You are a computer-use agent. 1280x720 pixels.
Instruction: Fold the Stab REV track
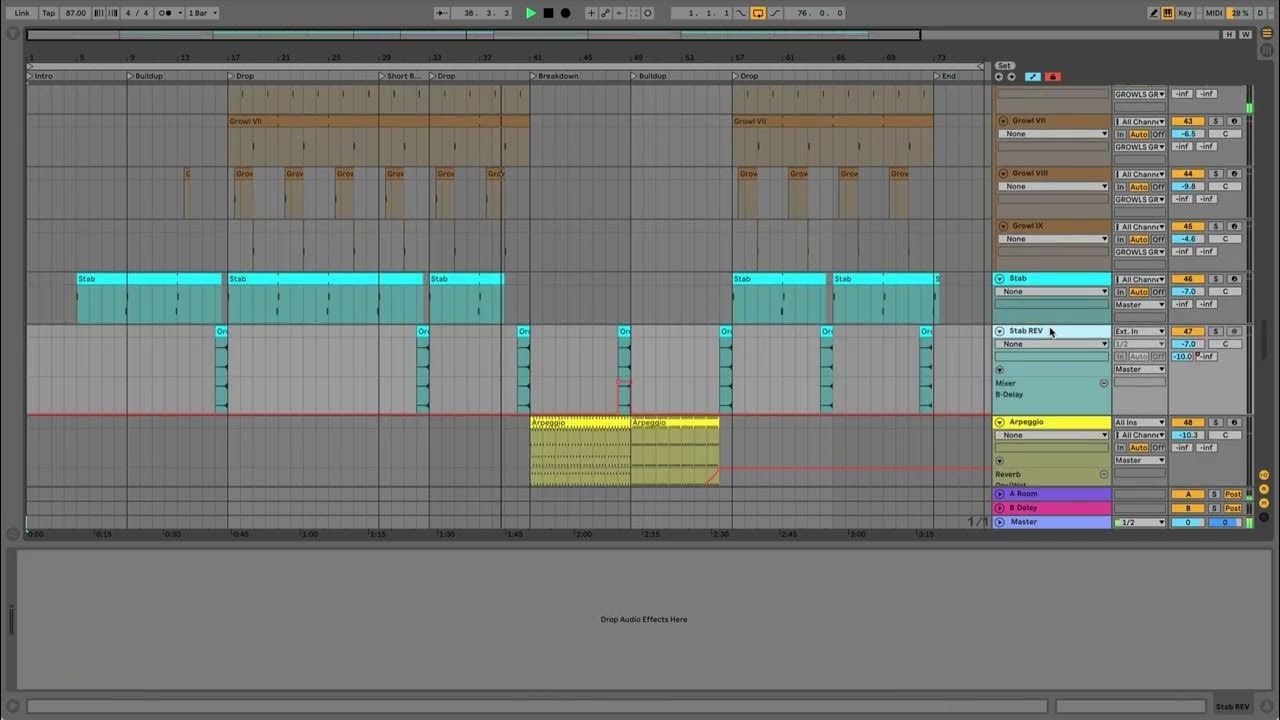pos(999,331)
